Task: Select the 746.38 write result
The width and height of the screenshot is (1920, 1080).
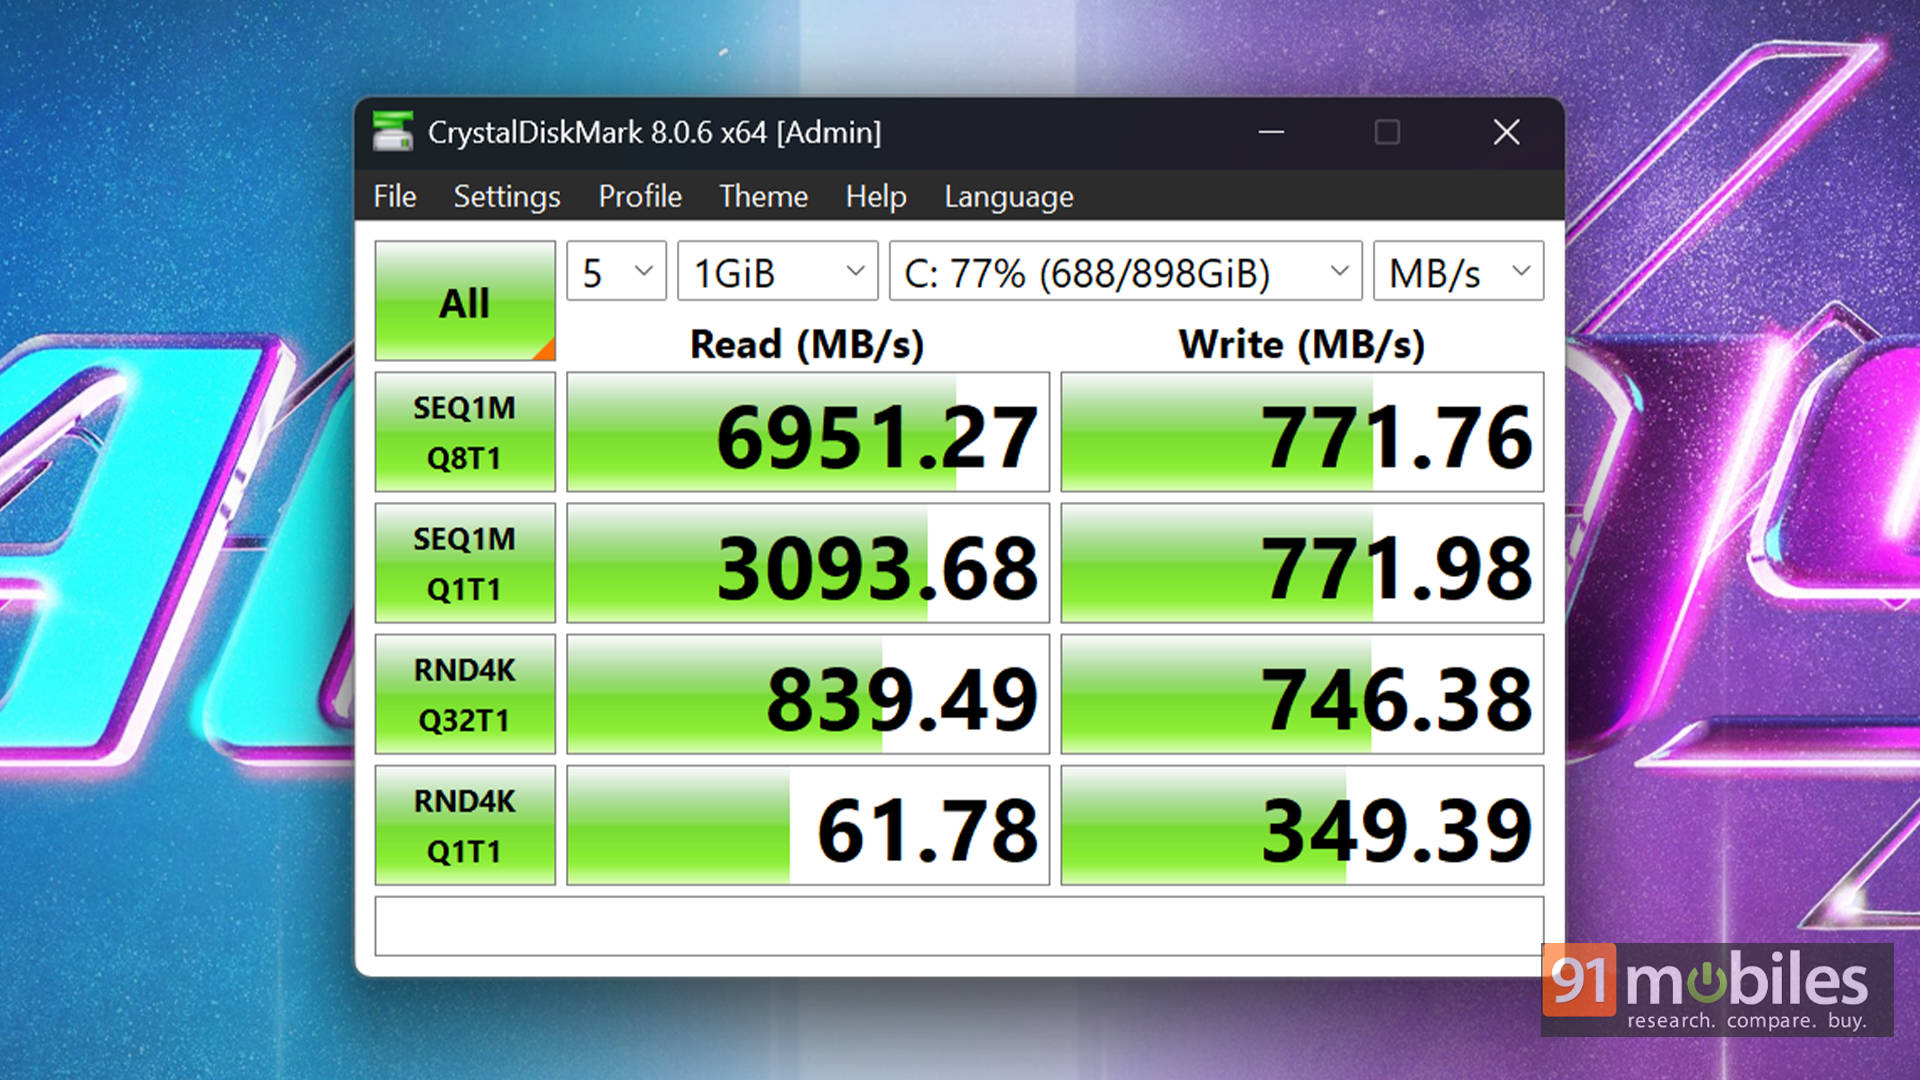Action: (x=1302, y=694)
